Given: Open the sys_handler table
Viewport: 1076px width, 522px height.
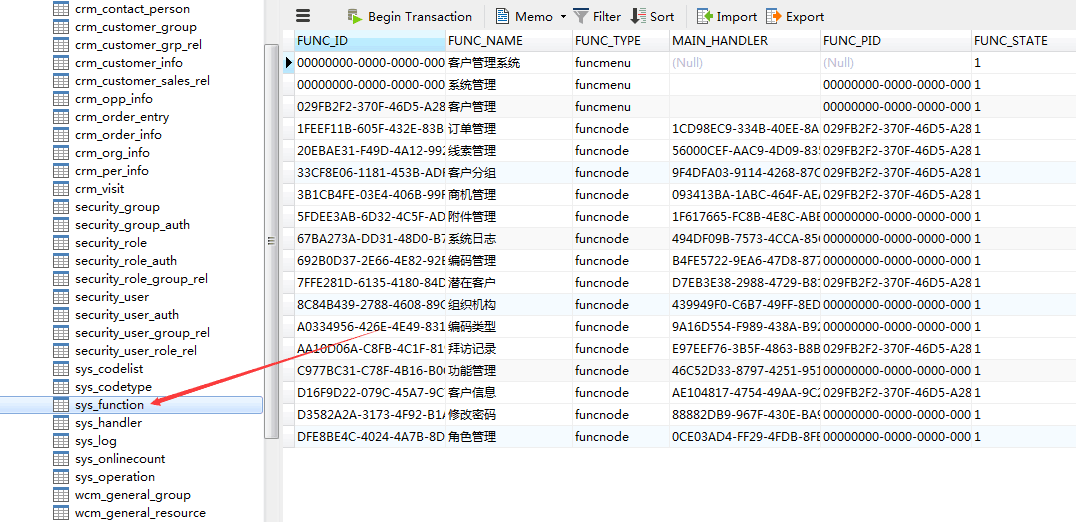Looking at the screenshot, I should [x=108, y=423].
